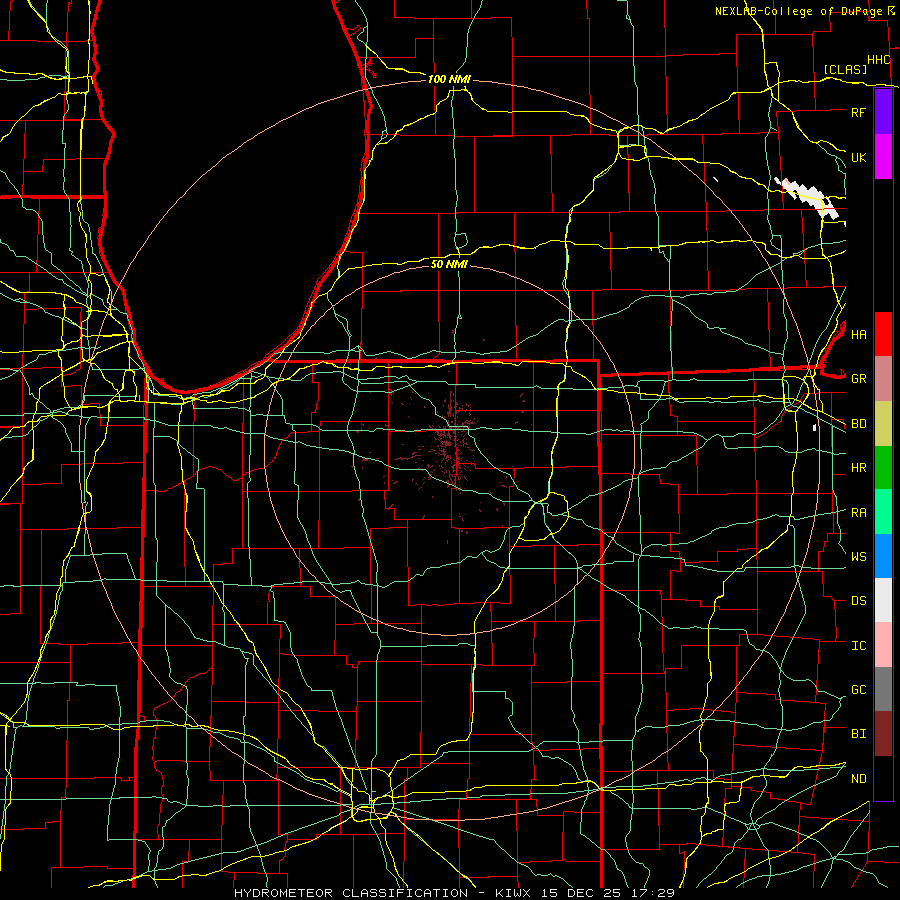Click the "RA" legend label
Viewport: 900px width, 900px height.
click(x=858, y=513)
